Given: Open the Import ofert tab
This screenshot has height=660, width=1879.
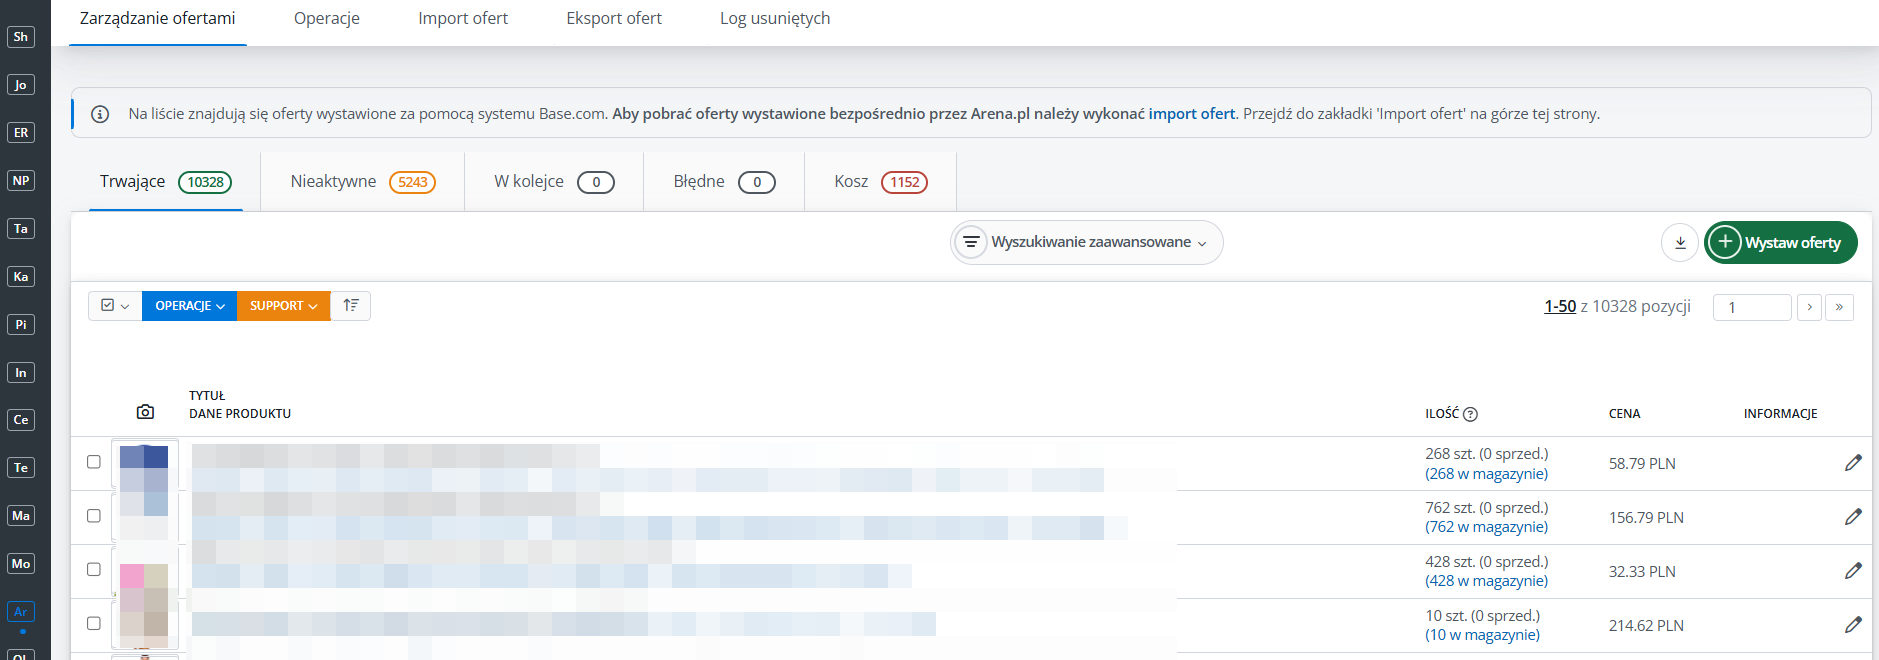Looking at the screenshot, I should pyautogui.click(x=463, y=19).
